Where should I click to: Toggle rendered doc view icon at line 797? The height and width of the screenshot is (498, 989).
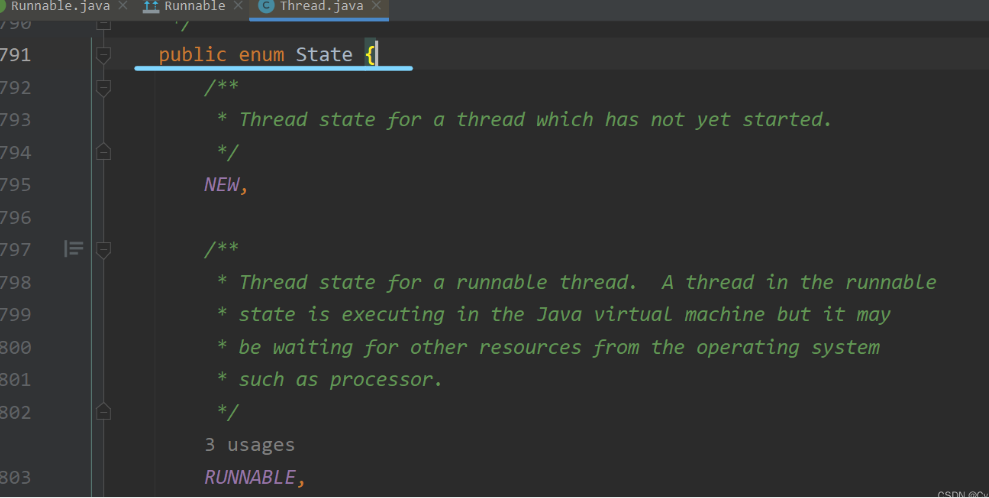tap(73, 249)
